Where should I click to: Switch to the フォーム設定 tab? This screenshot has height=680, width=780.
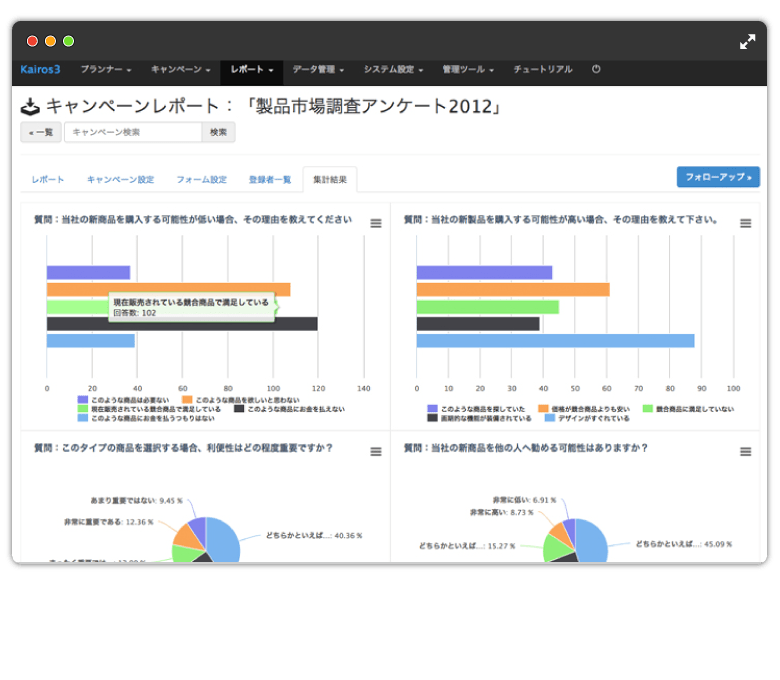201,180
